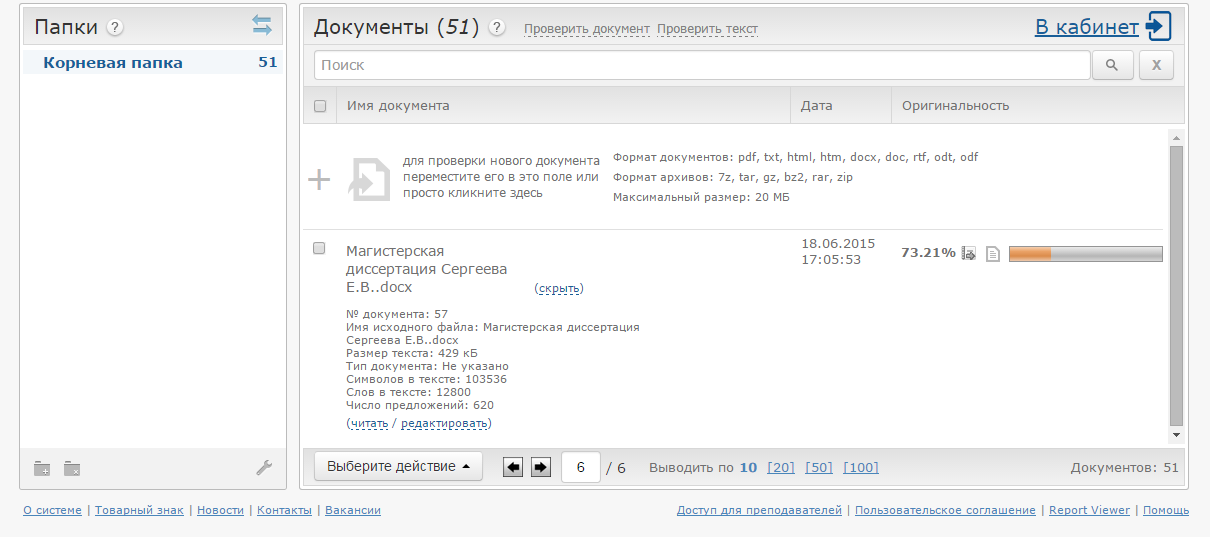1210x537 pixels.
Task: Click the Проверить документ link
Action: pyautogui.click(x=586, y=29)
